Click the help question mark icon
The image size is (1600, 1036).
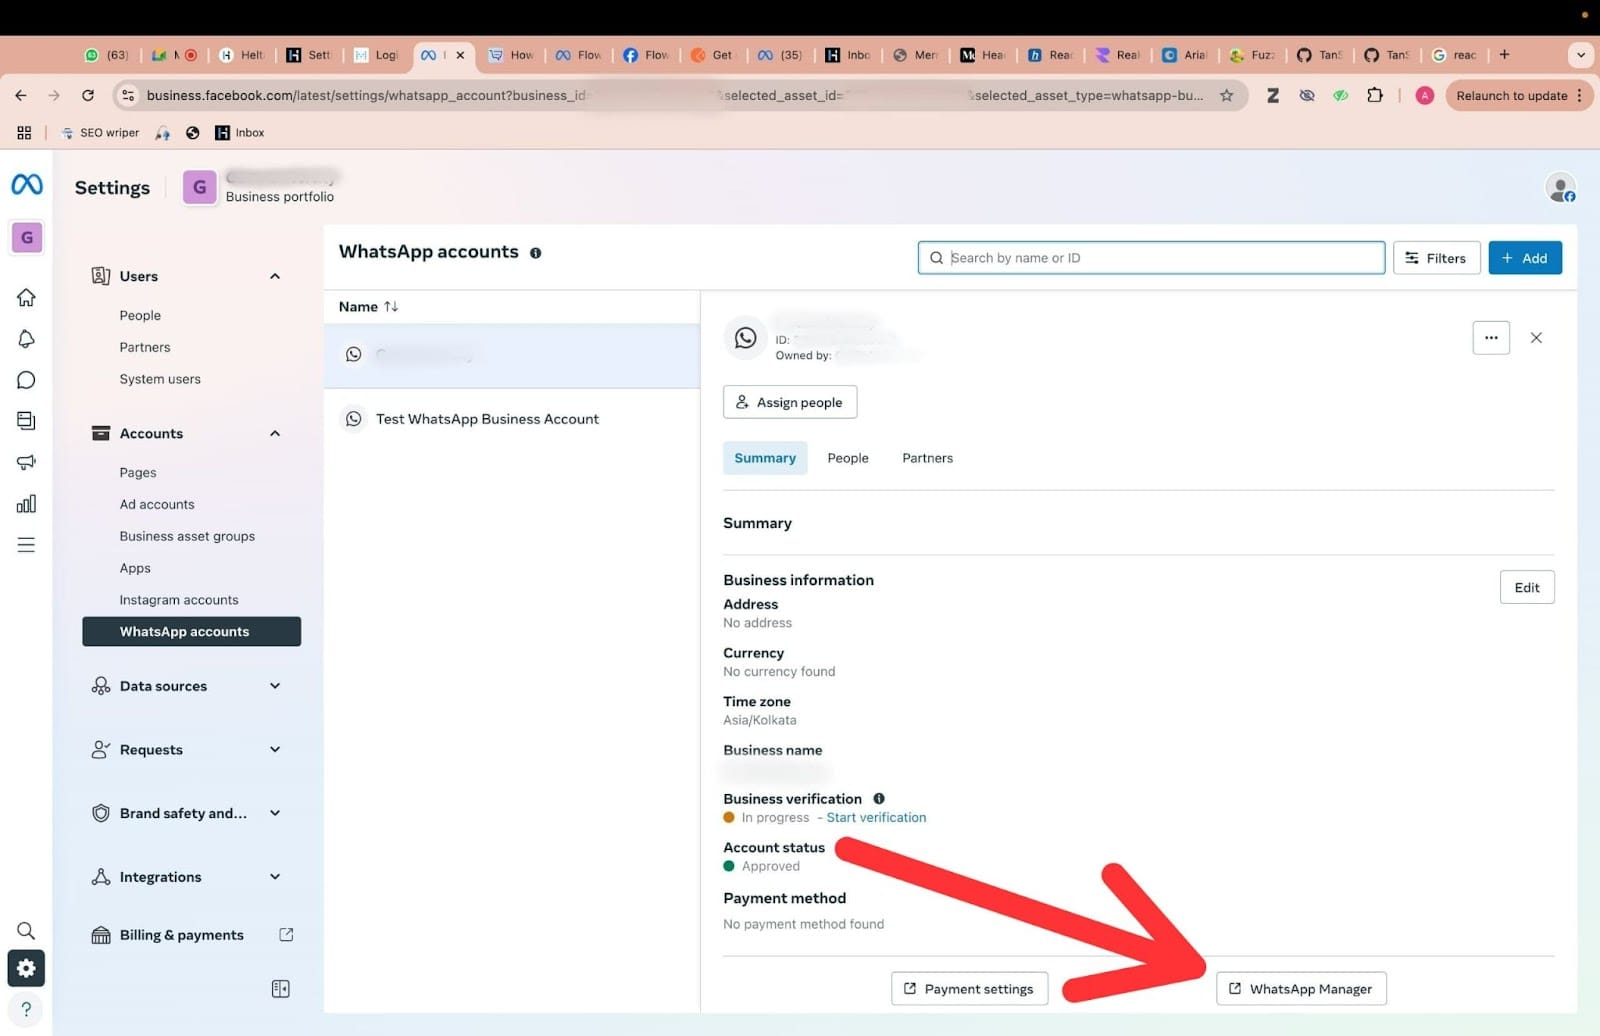[27, 1009]
